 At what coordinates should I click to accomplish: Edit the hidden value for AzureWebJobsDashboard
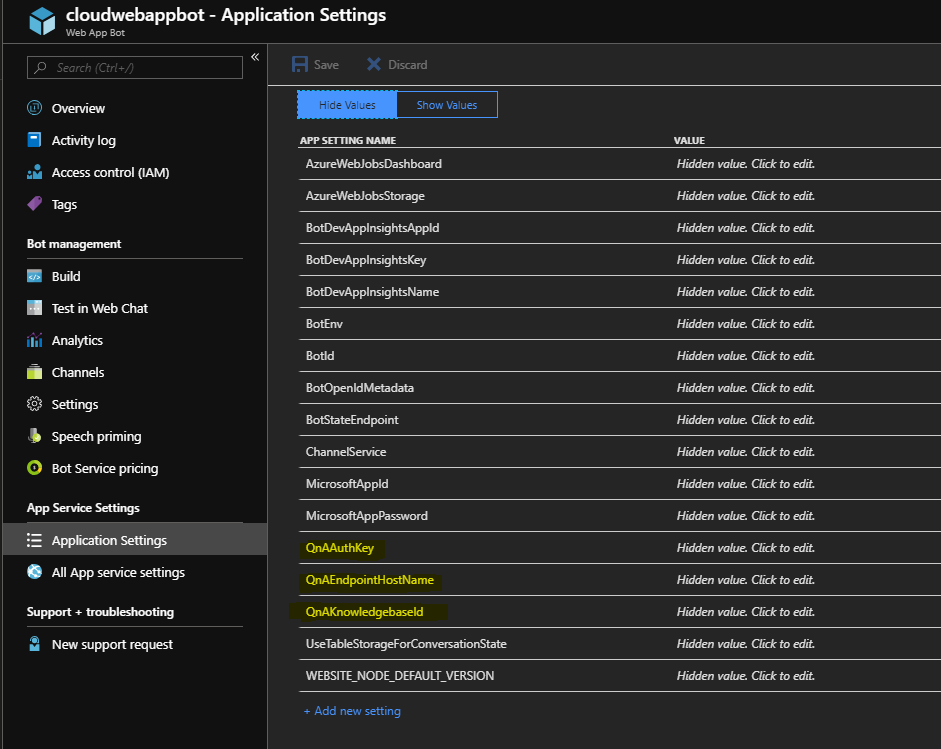[746, 164]
